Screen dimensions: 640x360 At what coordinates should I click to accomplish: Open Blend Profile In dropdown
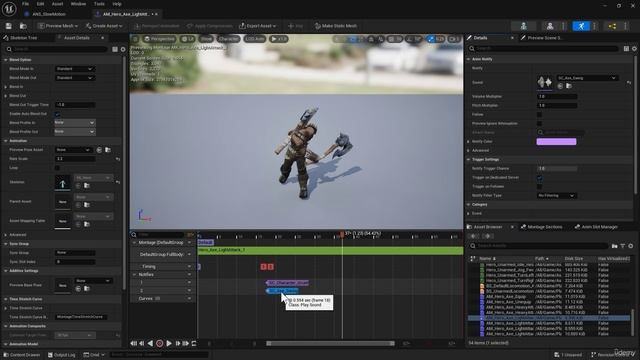click(x=75, y=123)
